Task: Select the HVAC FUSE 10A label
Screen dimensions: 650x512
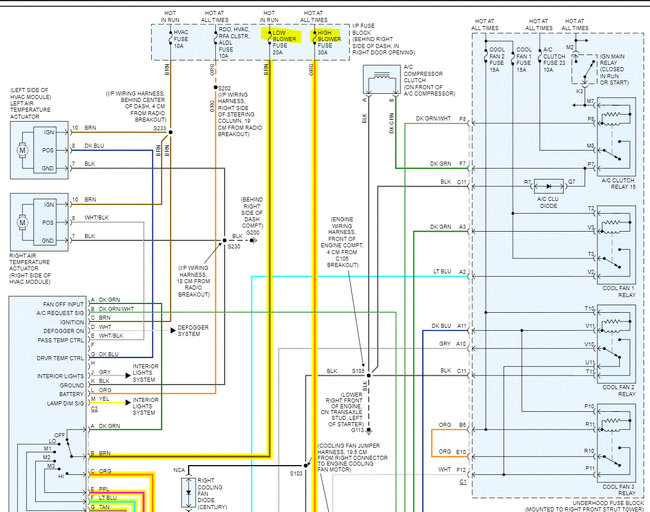Action: 181,39
